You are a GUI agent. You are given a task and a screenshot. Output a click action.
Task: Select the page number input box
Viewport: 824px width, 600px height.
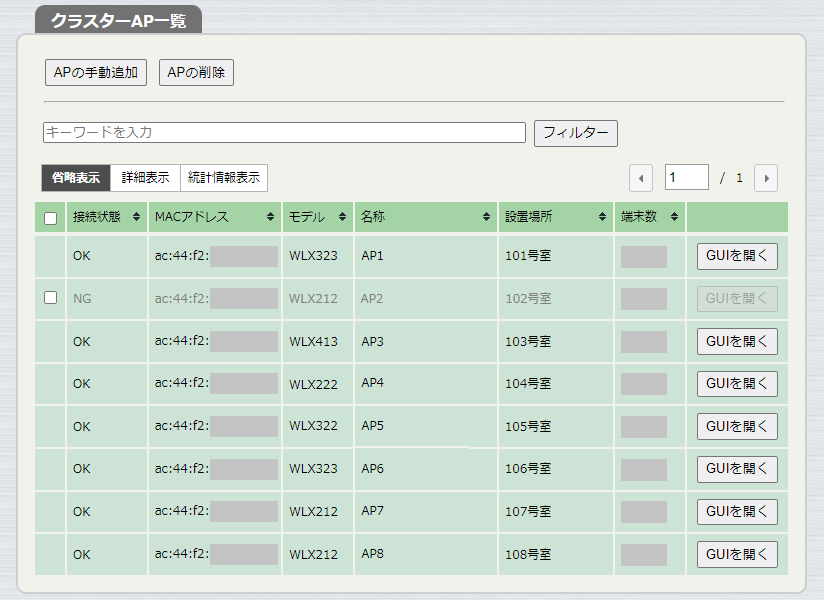(x=687, y=177)
